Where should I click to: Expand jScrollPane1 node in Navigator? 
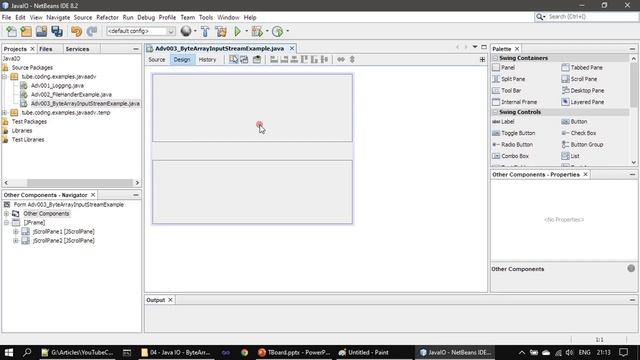[x=16, y=231]
